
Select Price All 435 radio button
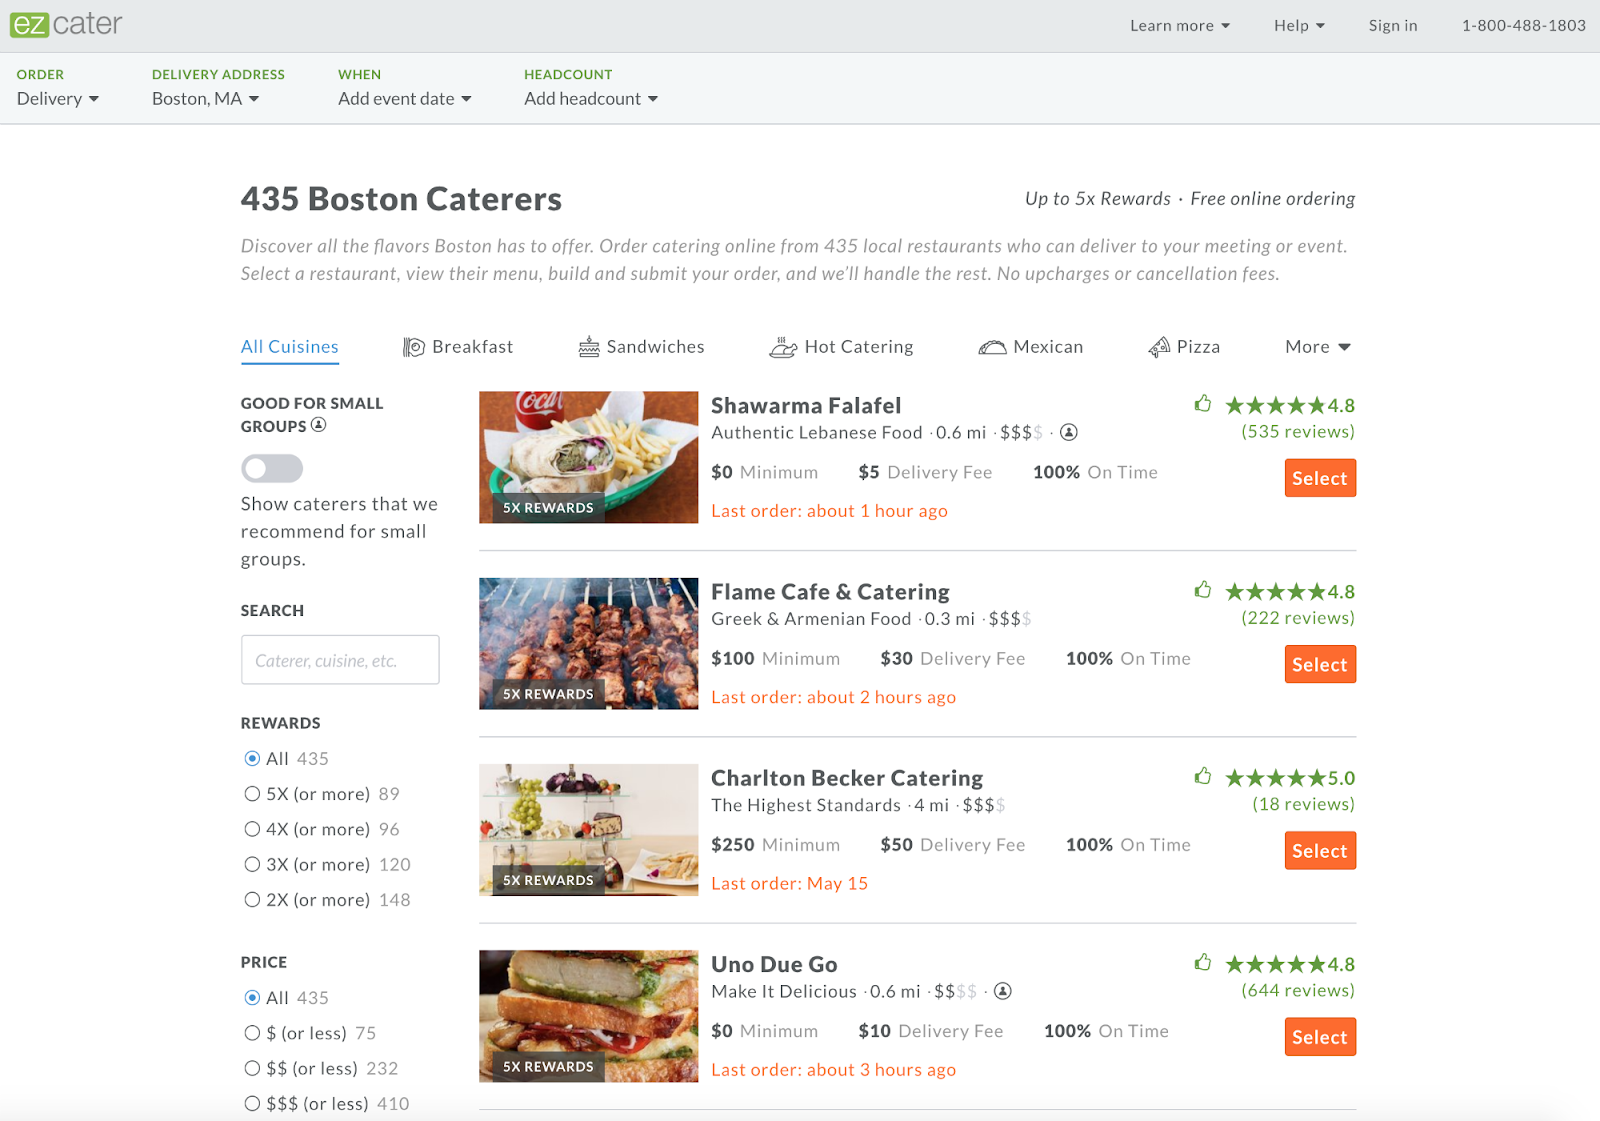point(252,998)
